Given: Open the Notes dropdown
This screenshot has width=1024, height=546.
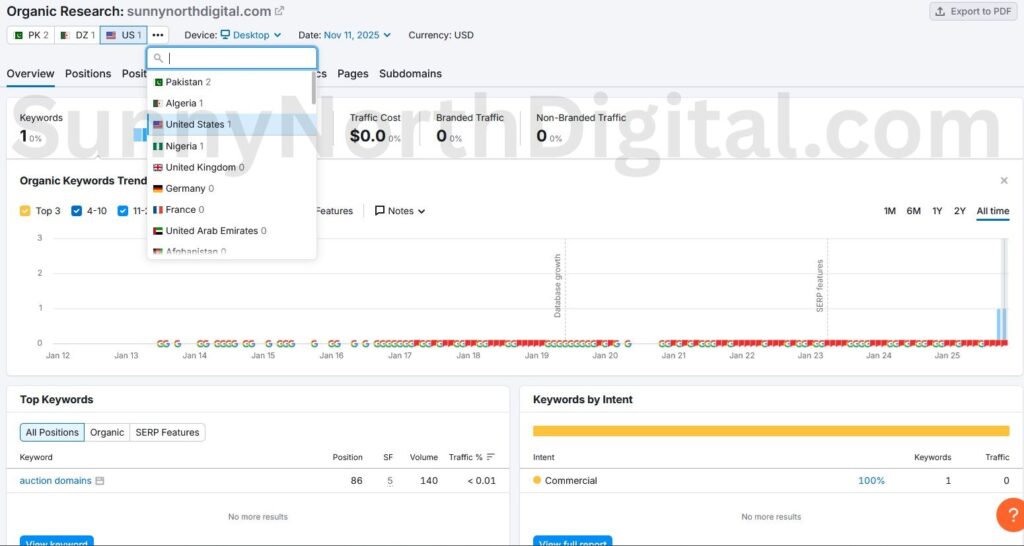Looking at the screenshot, I should (x=400, y=211).
